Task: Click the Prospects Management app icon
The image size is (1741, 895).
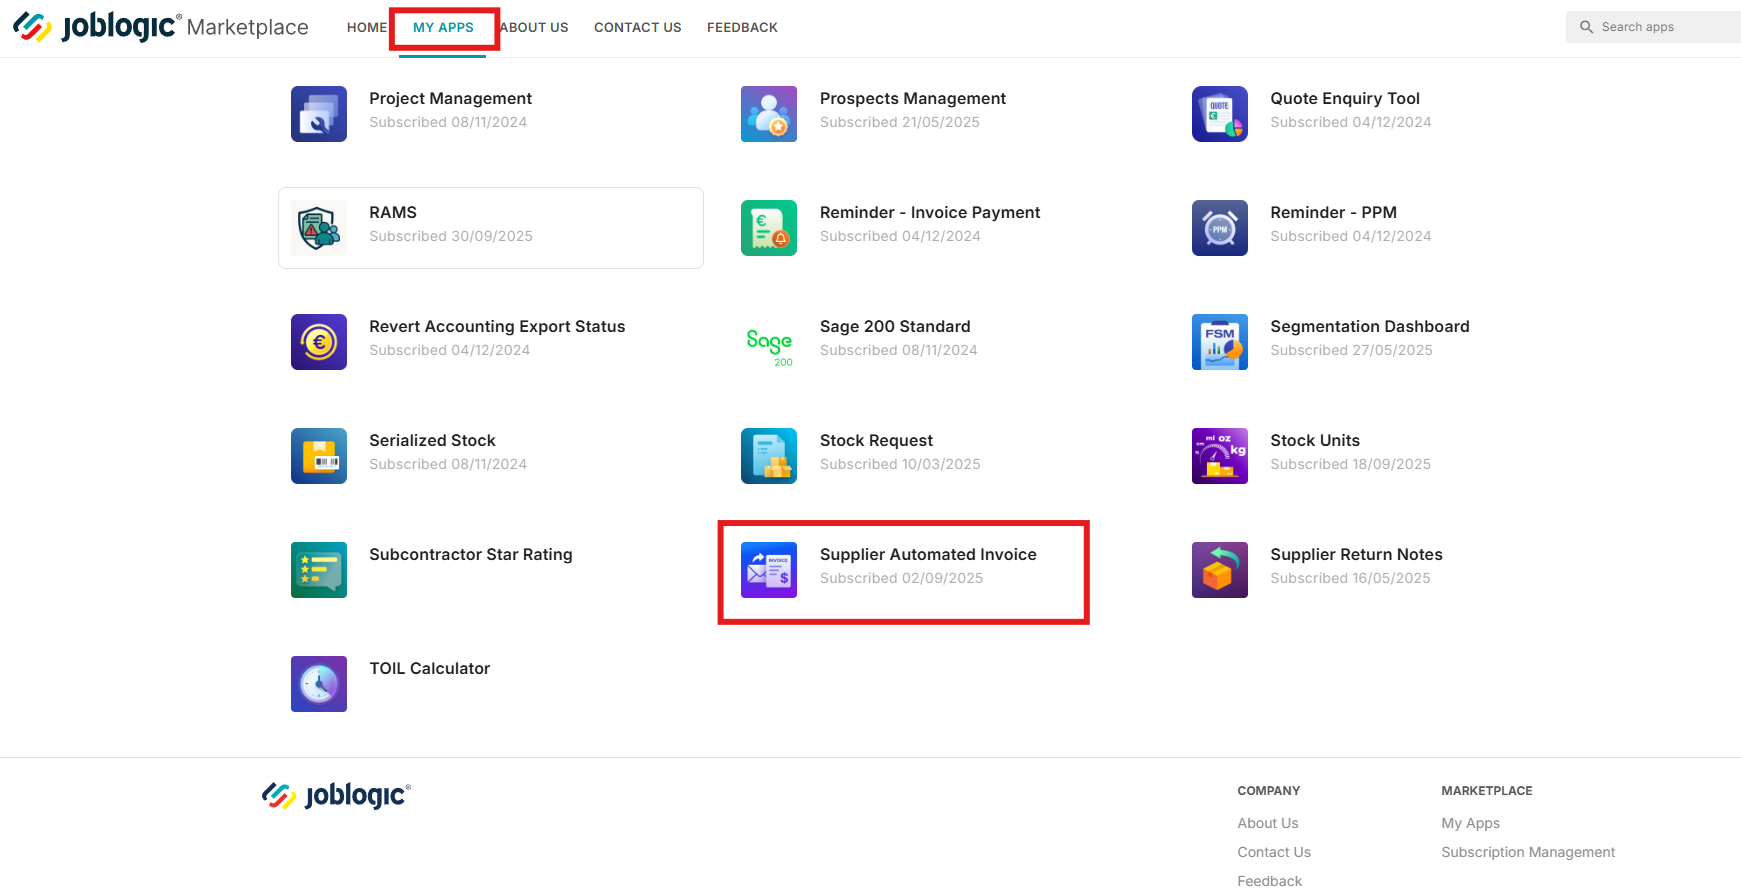Action: 769,114
